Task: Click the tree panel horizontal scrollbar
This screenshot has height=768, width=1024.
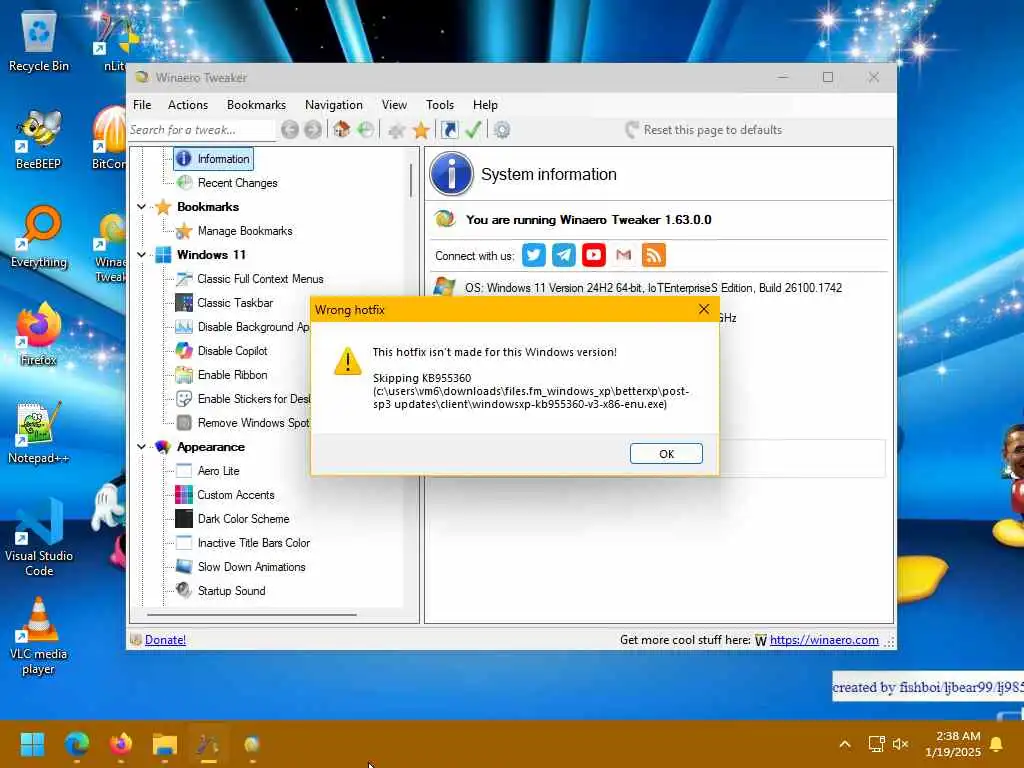Action: [251, 615]
